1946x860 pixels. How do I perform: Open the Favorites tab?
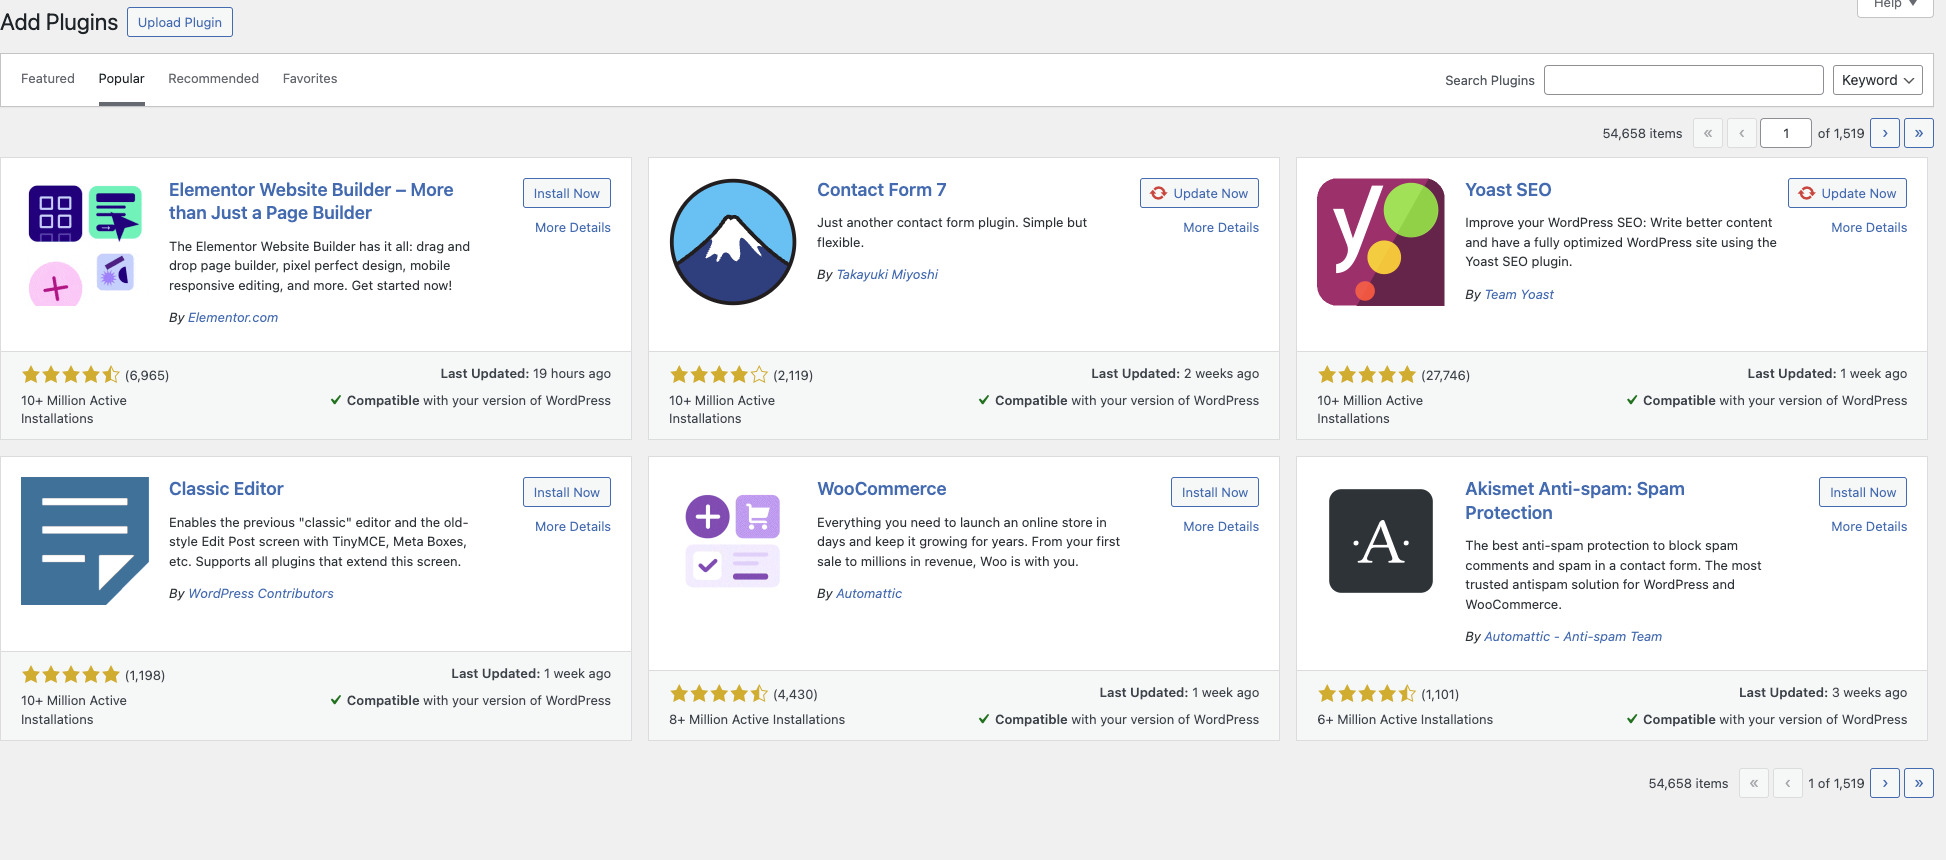(x=310, y=79)
